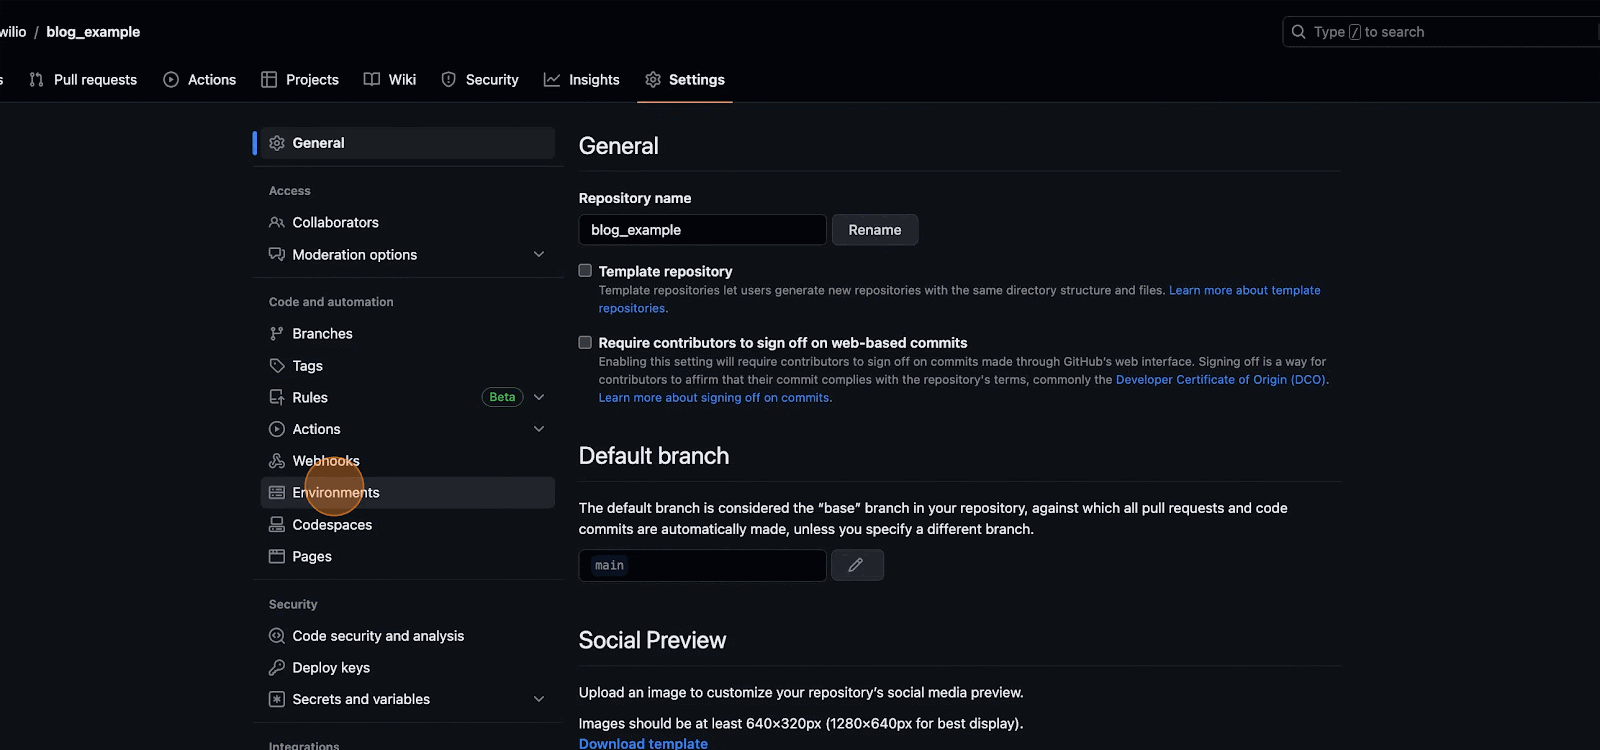
Task: Open the Deploy keys settings page
Action: [x=408, y=667]
